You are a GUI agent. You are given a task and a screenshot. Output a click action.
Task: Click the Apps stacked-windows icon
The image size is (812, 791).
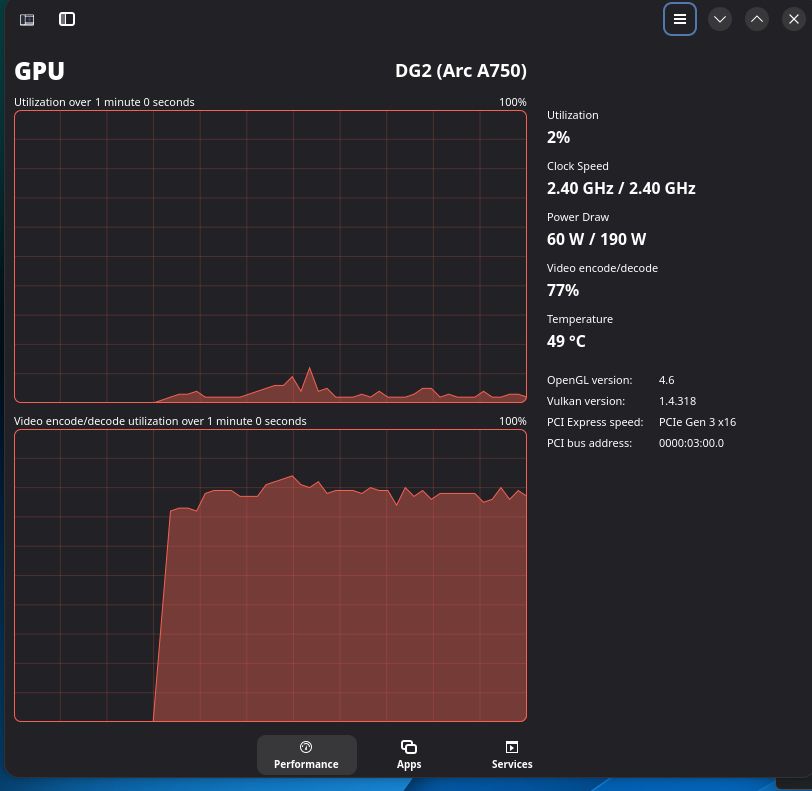coord(409,746)
